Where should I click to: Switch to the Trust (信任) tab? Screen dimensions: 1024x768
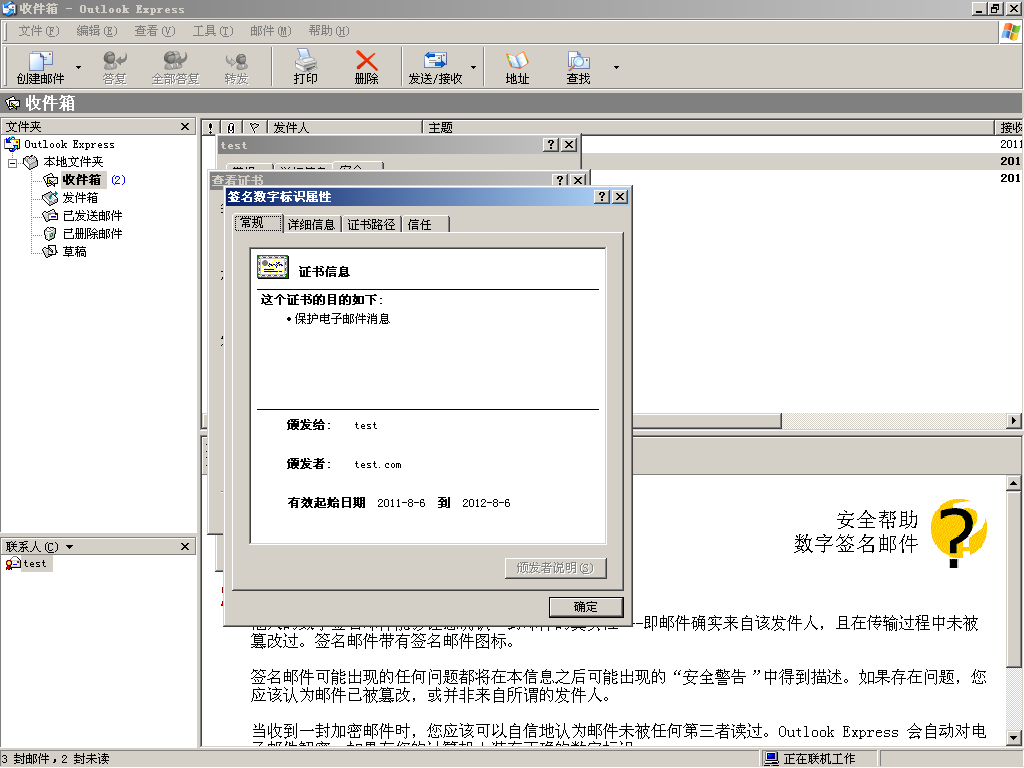(x=425, y=224)
